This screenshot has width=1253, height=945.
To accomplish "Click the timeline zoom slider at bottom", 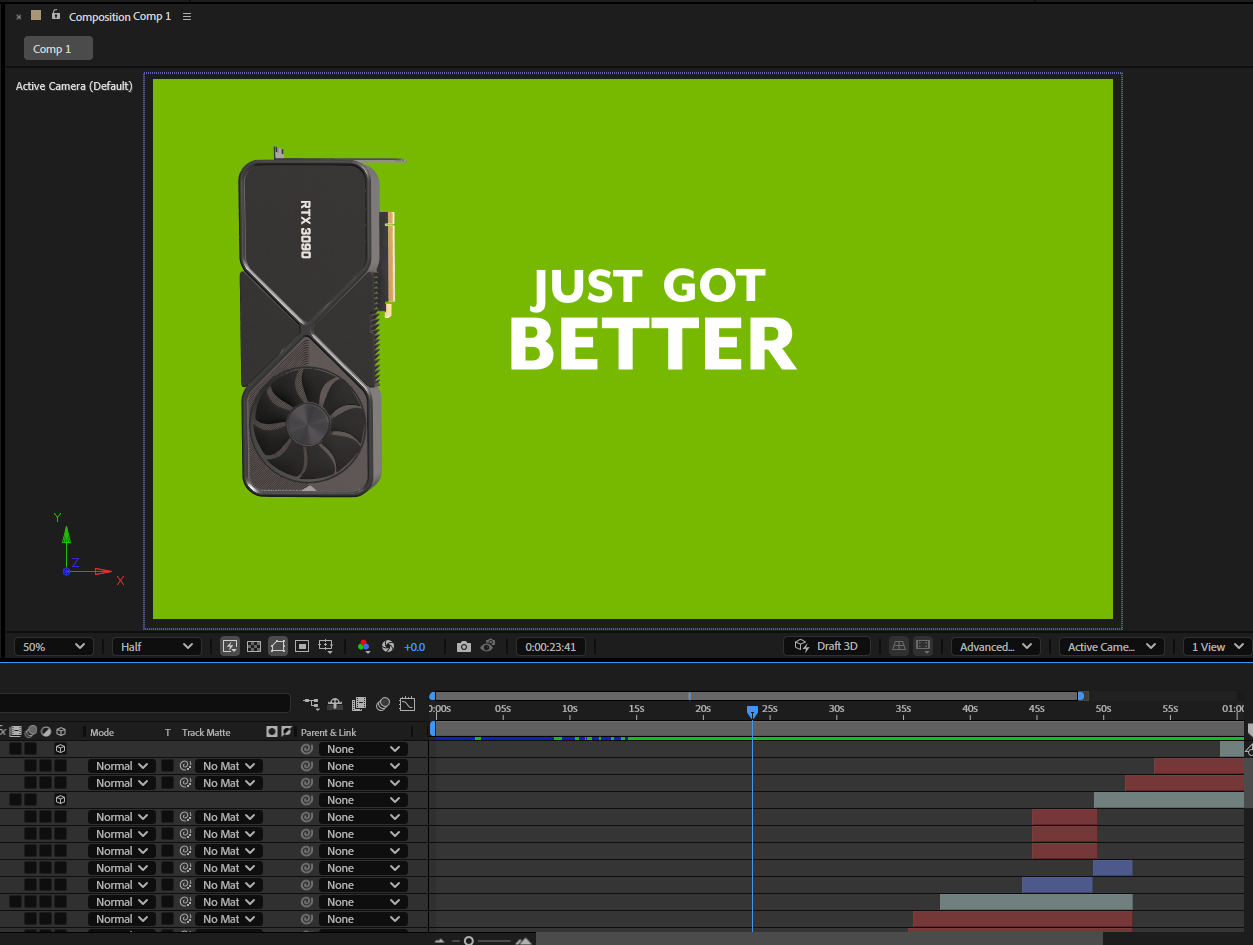I will pyautogui.click(x=469, y=941).
